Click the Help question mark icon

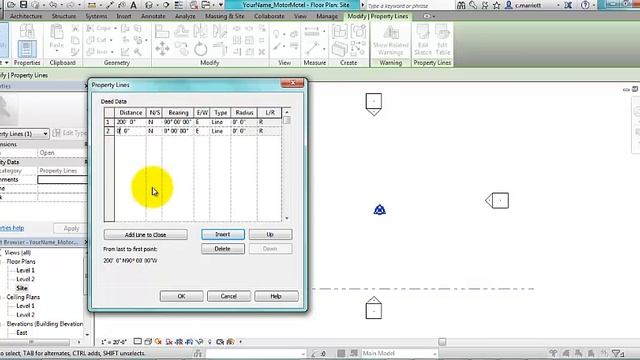[x=585, y=5]
